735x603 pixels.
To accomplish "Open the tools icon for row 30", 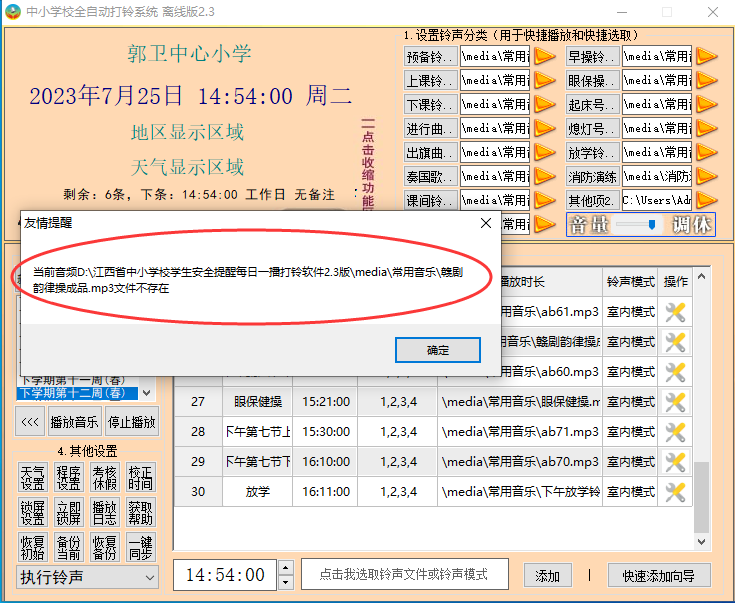I will coord(675,492).
